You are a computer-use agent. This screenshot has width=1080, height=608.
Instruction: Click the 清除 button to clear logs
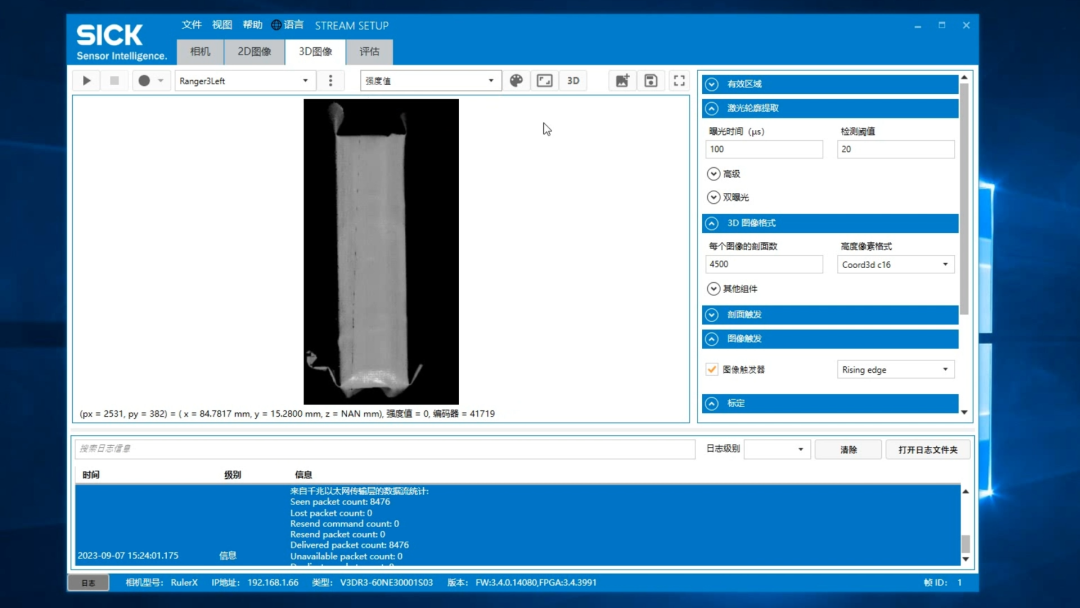[848, 450]
